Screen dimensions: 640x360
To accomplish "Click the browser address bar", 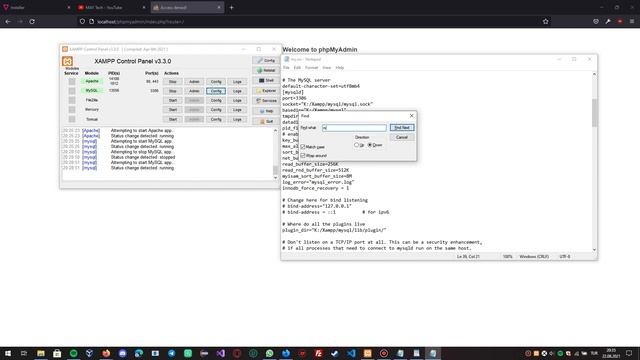I will point(314,22).
